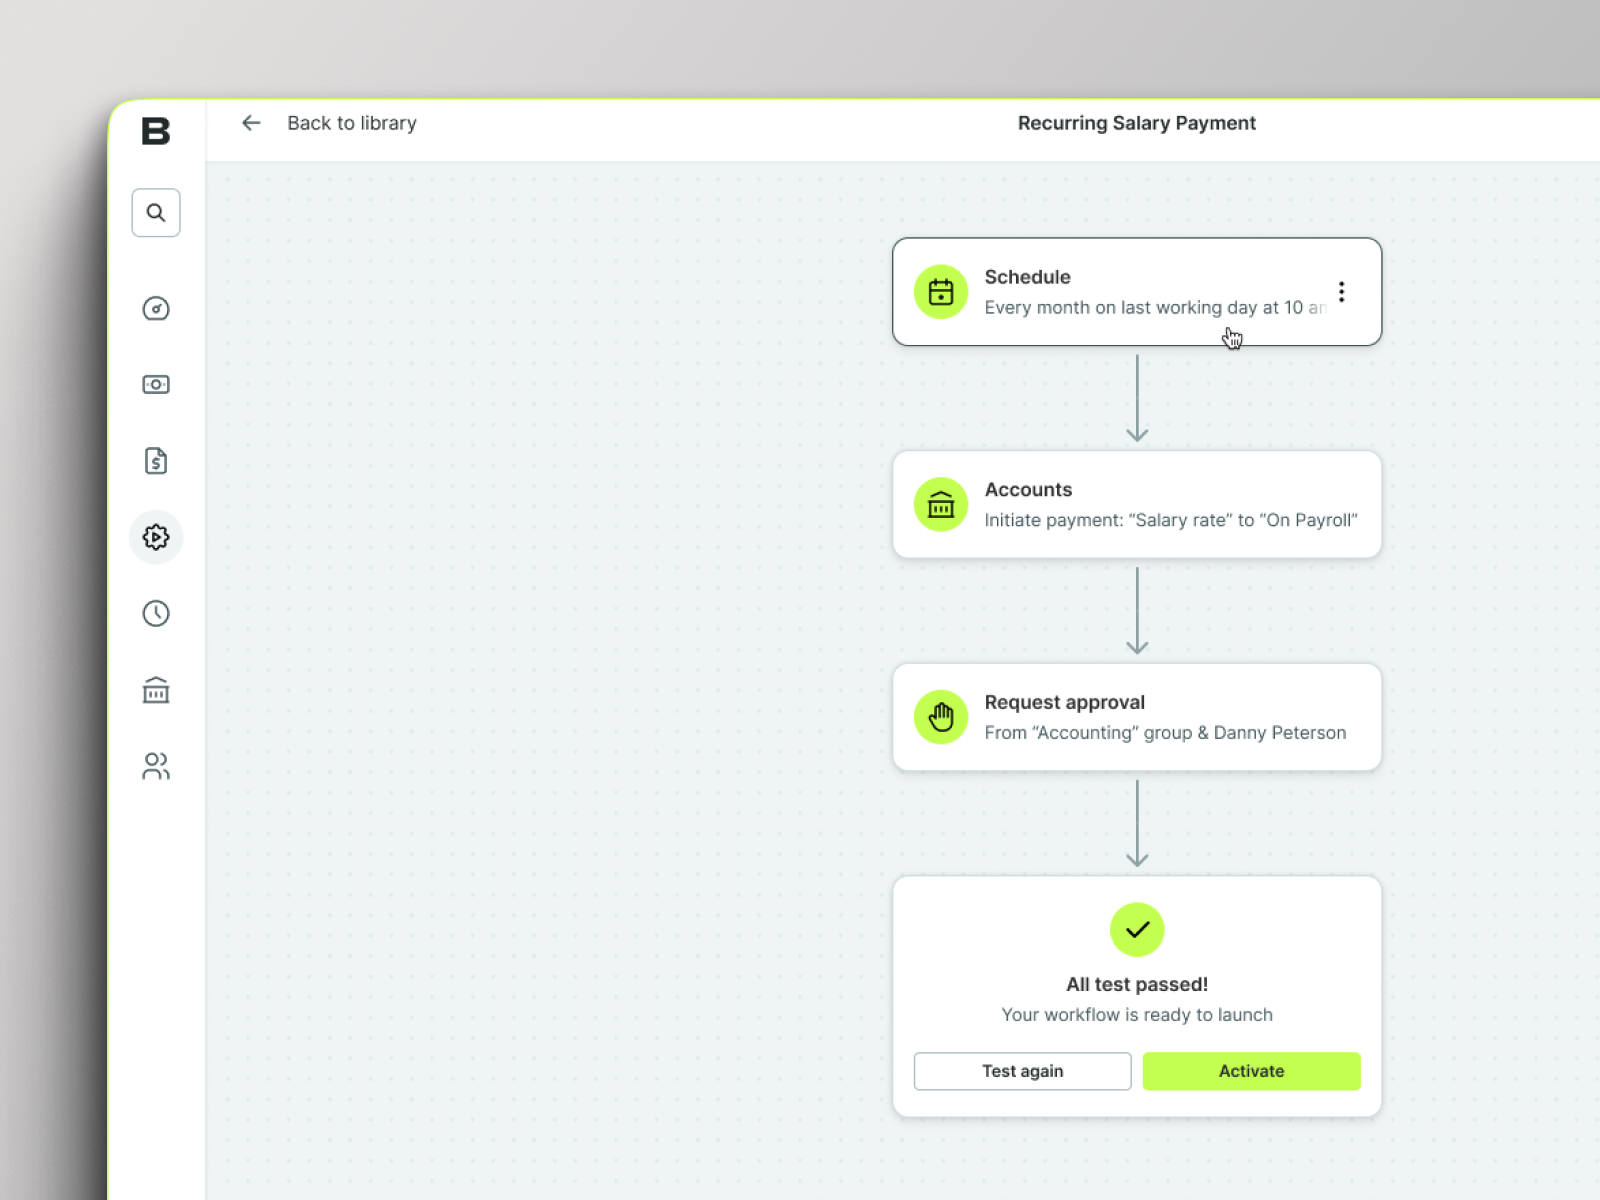Viewport: 1600px width, 1200px height.
Task: Open Schedule step three-dot menu
Action: tap(1342, 292)
